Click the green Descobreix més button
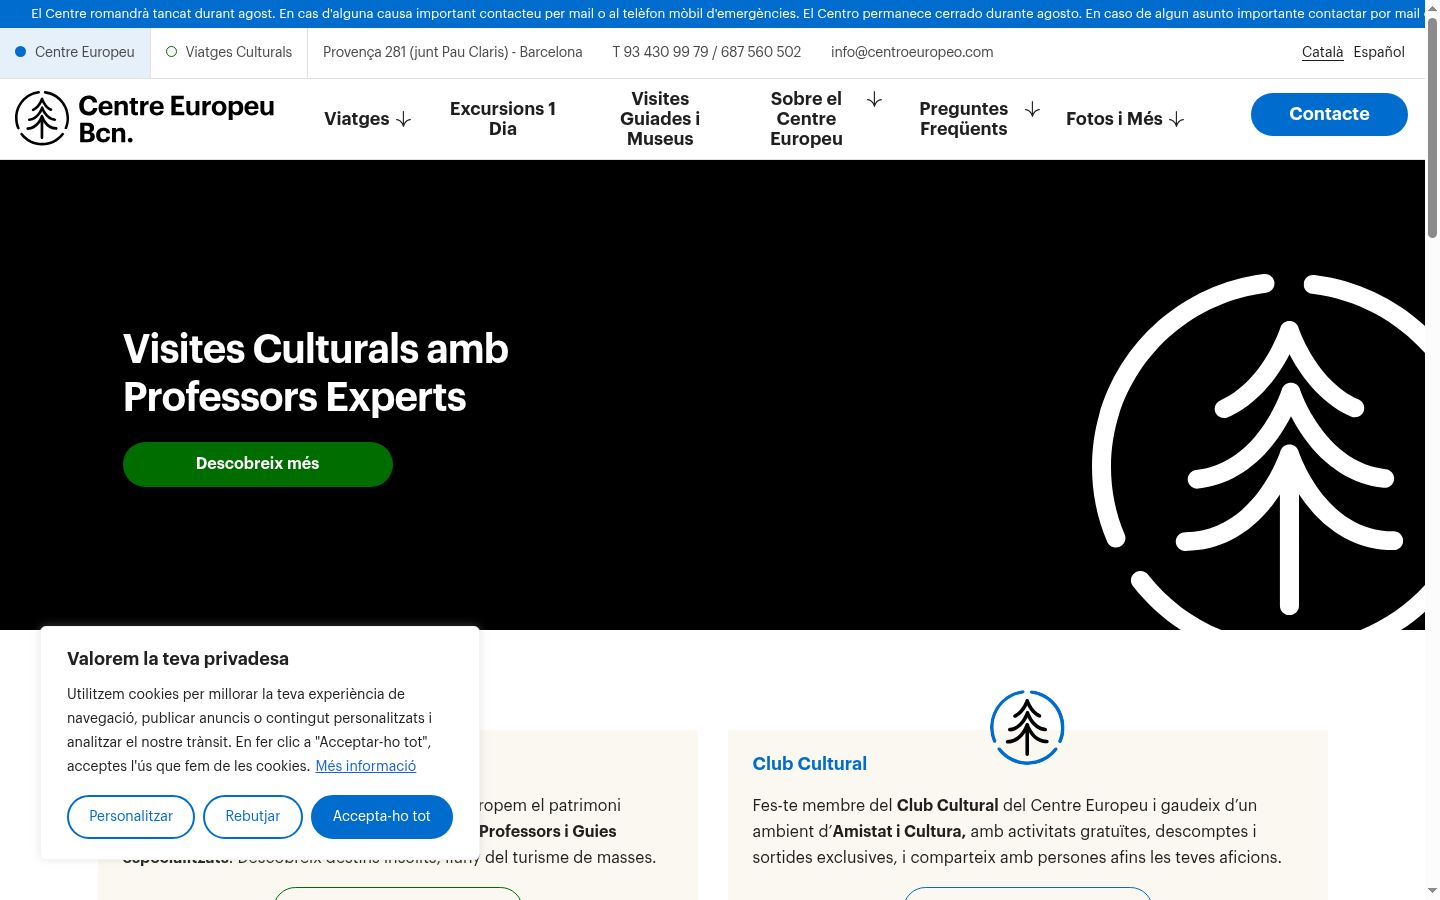The height and width of the screenshot is (900, 1440). 258,464
